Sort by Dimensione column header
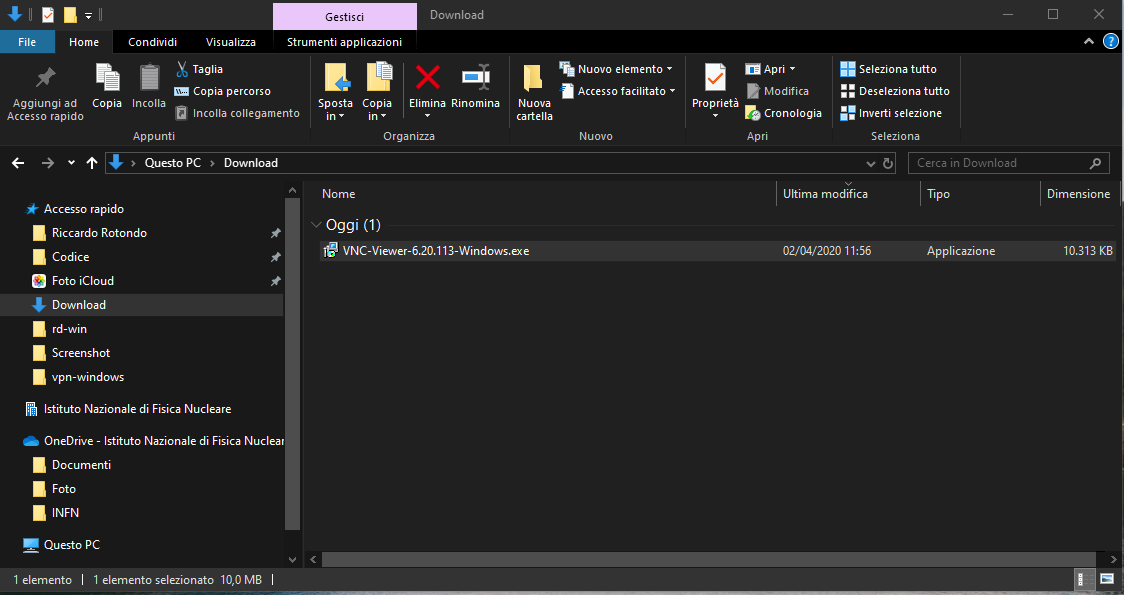The width and height of the screenshot is (1124, 595). [x=1078, y=194]
